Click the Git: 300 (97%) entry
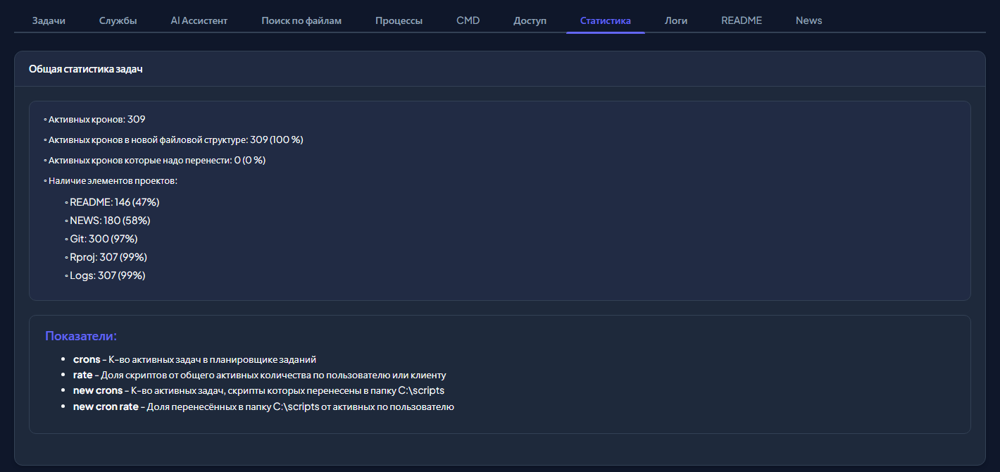1000x472 pixels. 101,239
